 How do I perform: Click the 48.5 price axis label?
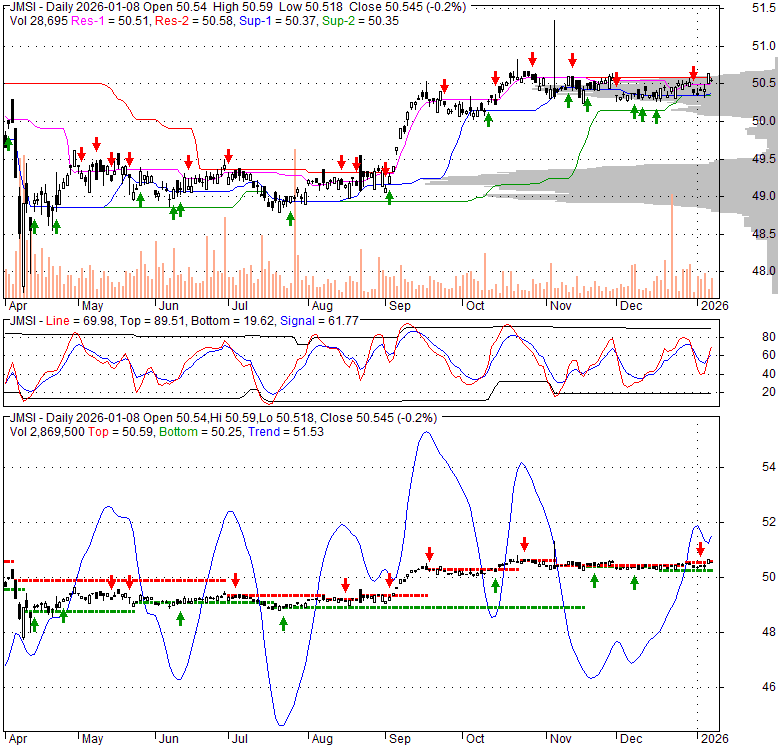(764, 233)
